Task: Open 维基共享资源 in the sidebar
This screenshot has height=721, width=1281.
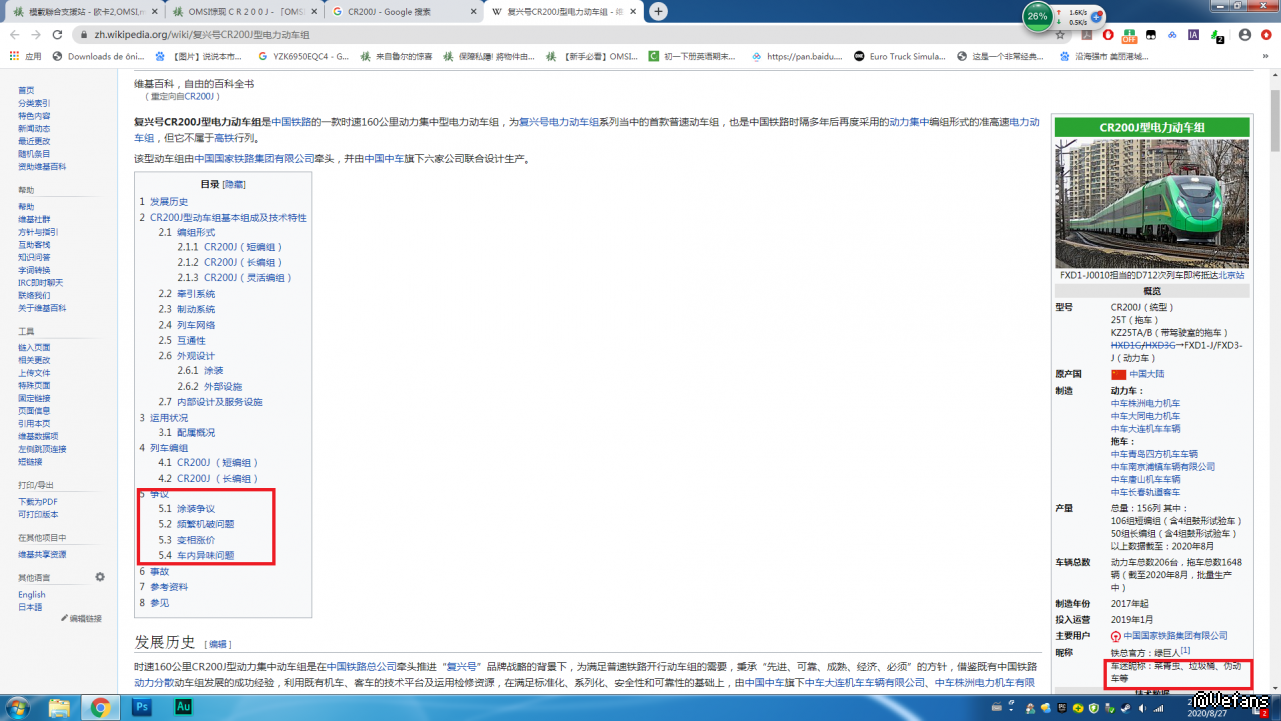Action: [x=42, y=554]
